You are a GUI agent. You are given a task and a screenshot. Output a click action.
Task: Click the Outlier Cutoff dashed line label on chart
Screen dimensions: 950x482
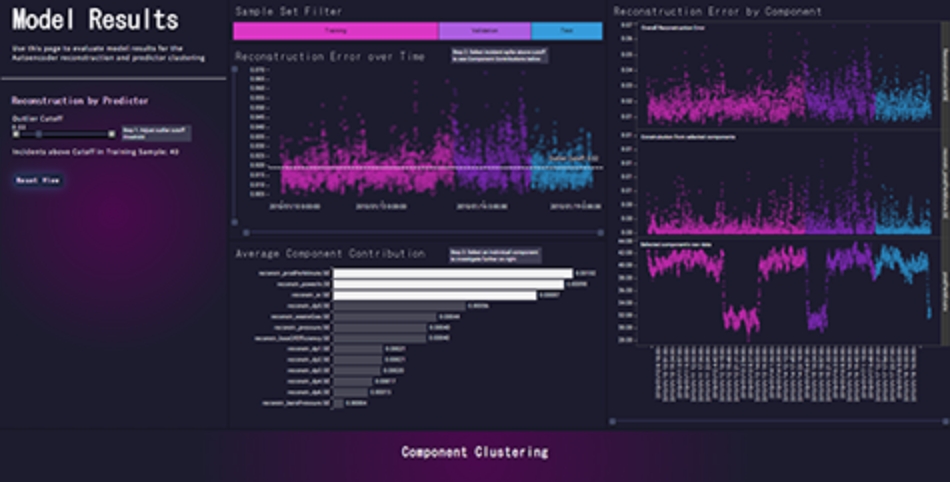tap(573, 159)
